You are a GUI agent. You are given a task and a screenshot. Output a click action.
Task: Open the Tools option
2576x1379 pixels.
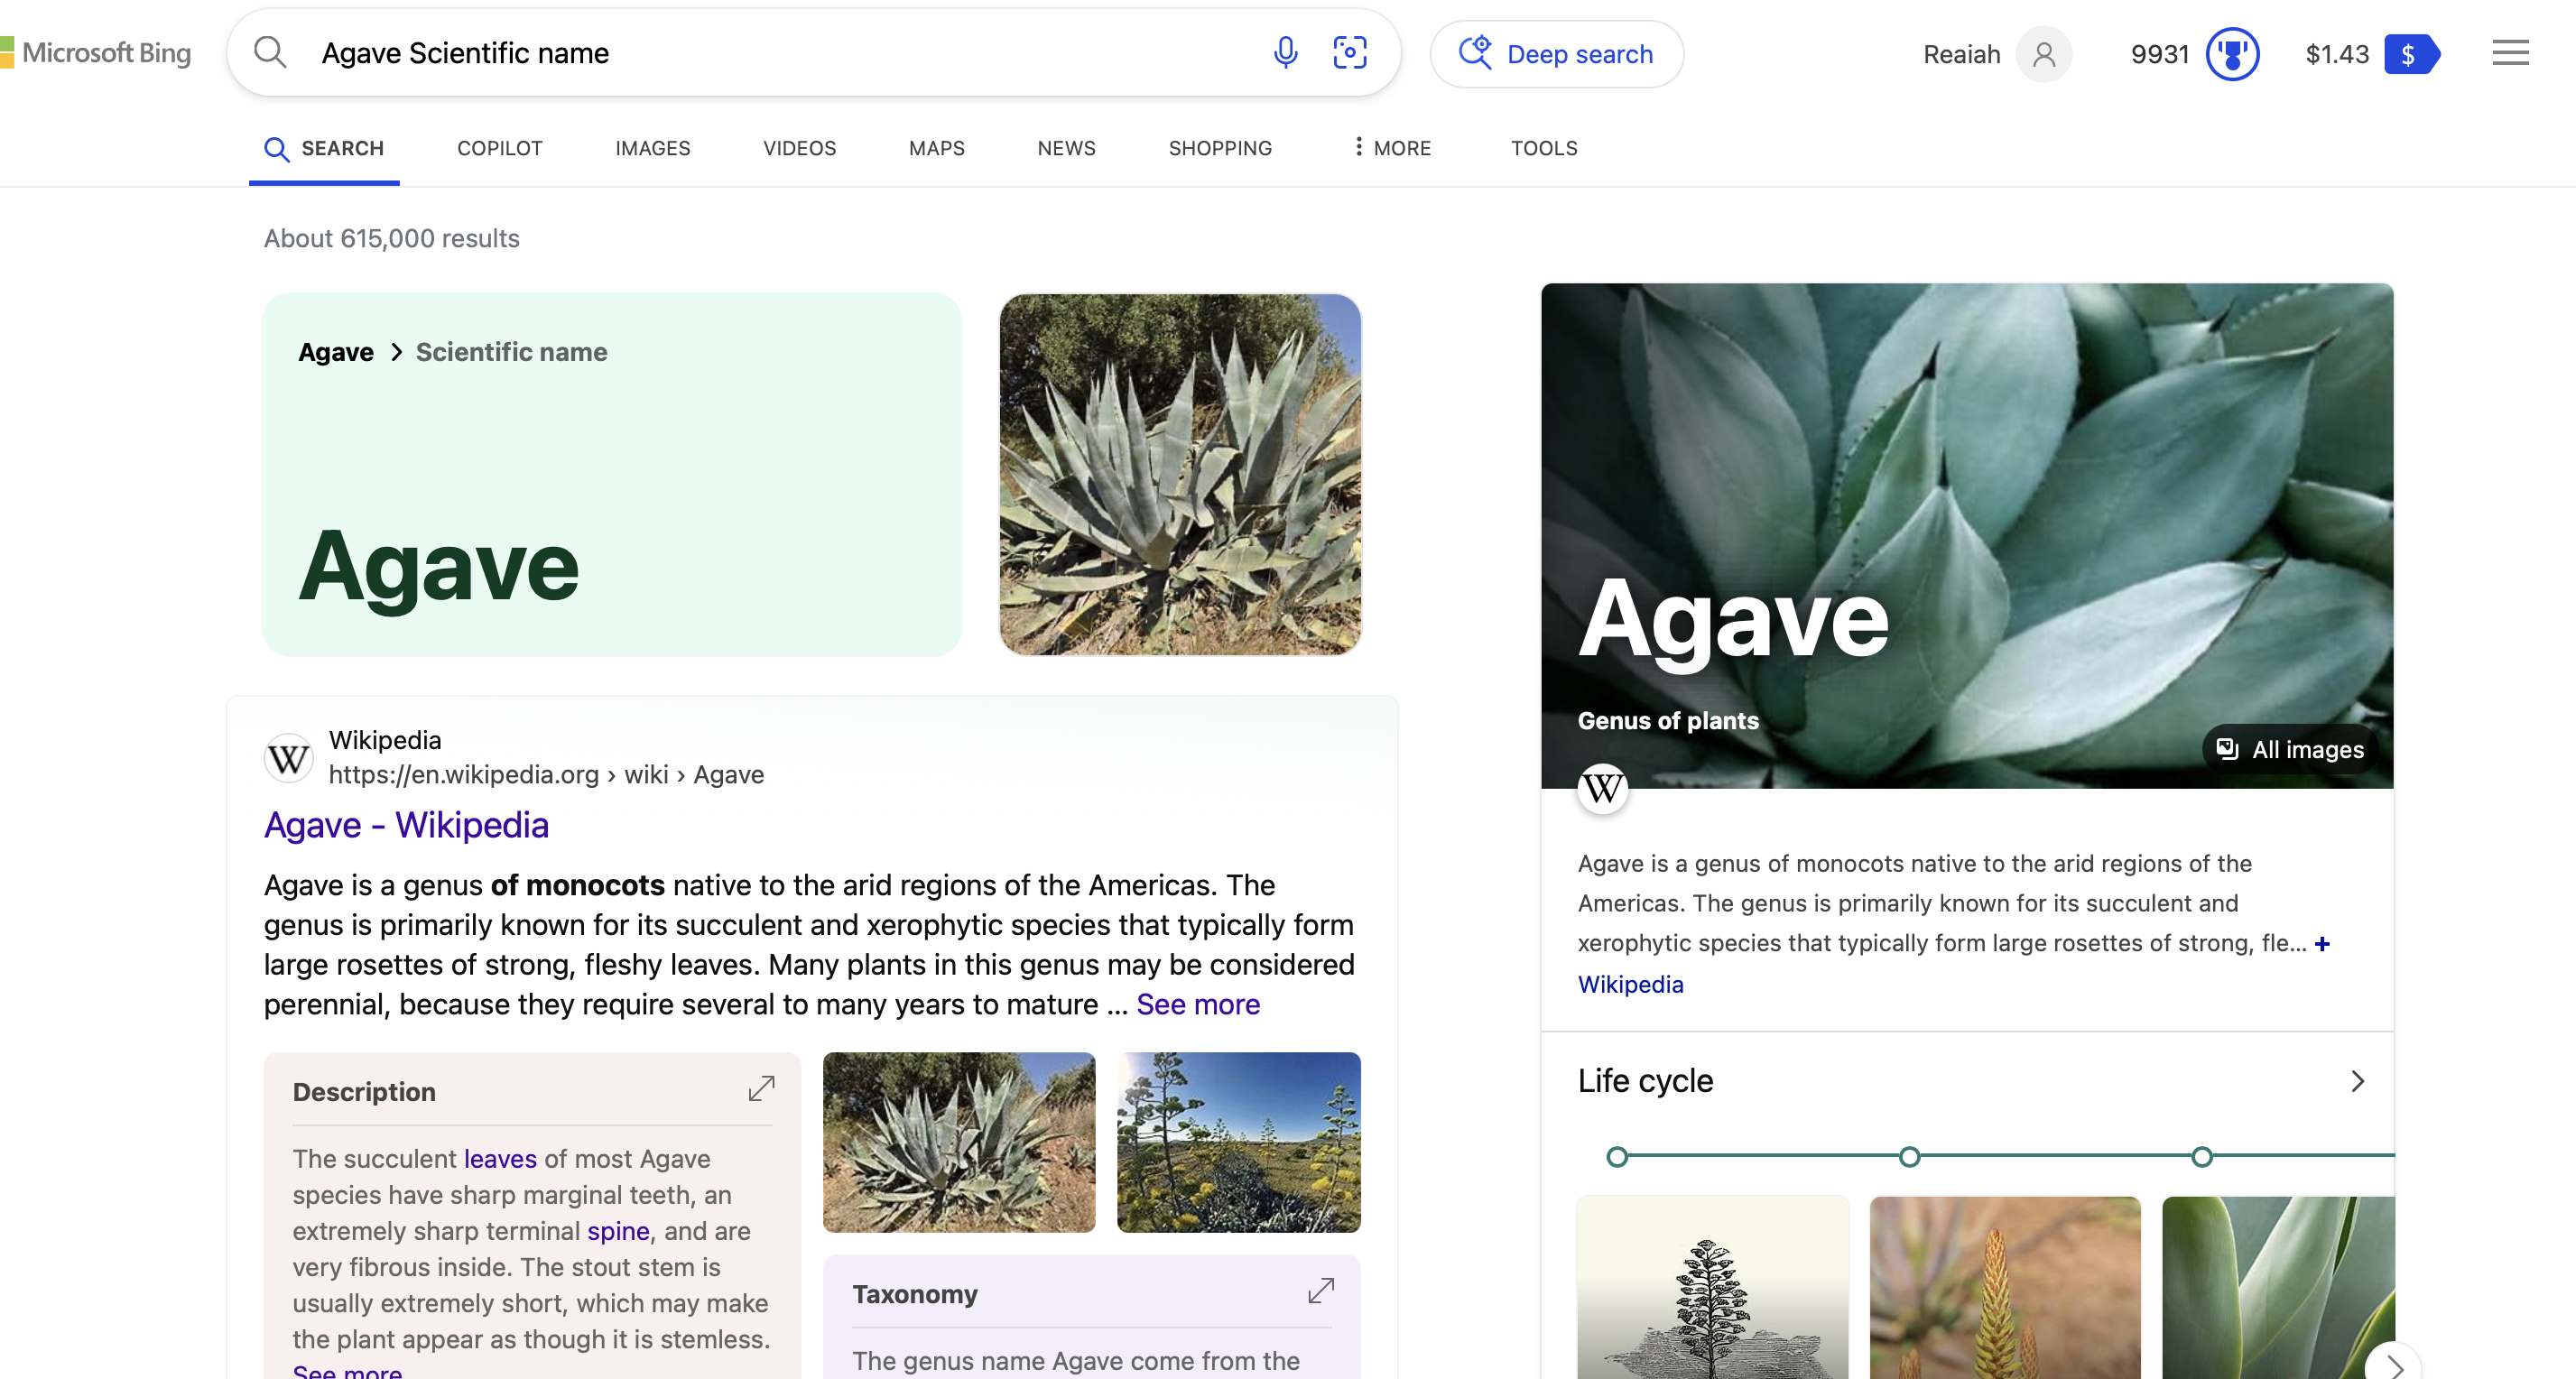point(1543,148)
